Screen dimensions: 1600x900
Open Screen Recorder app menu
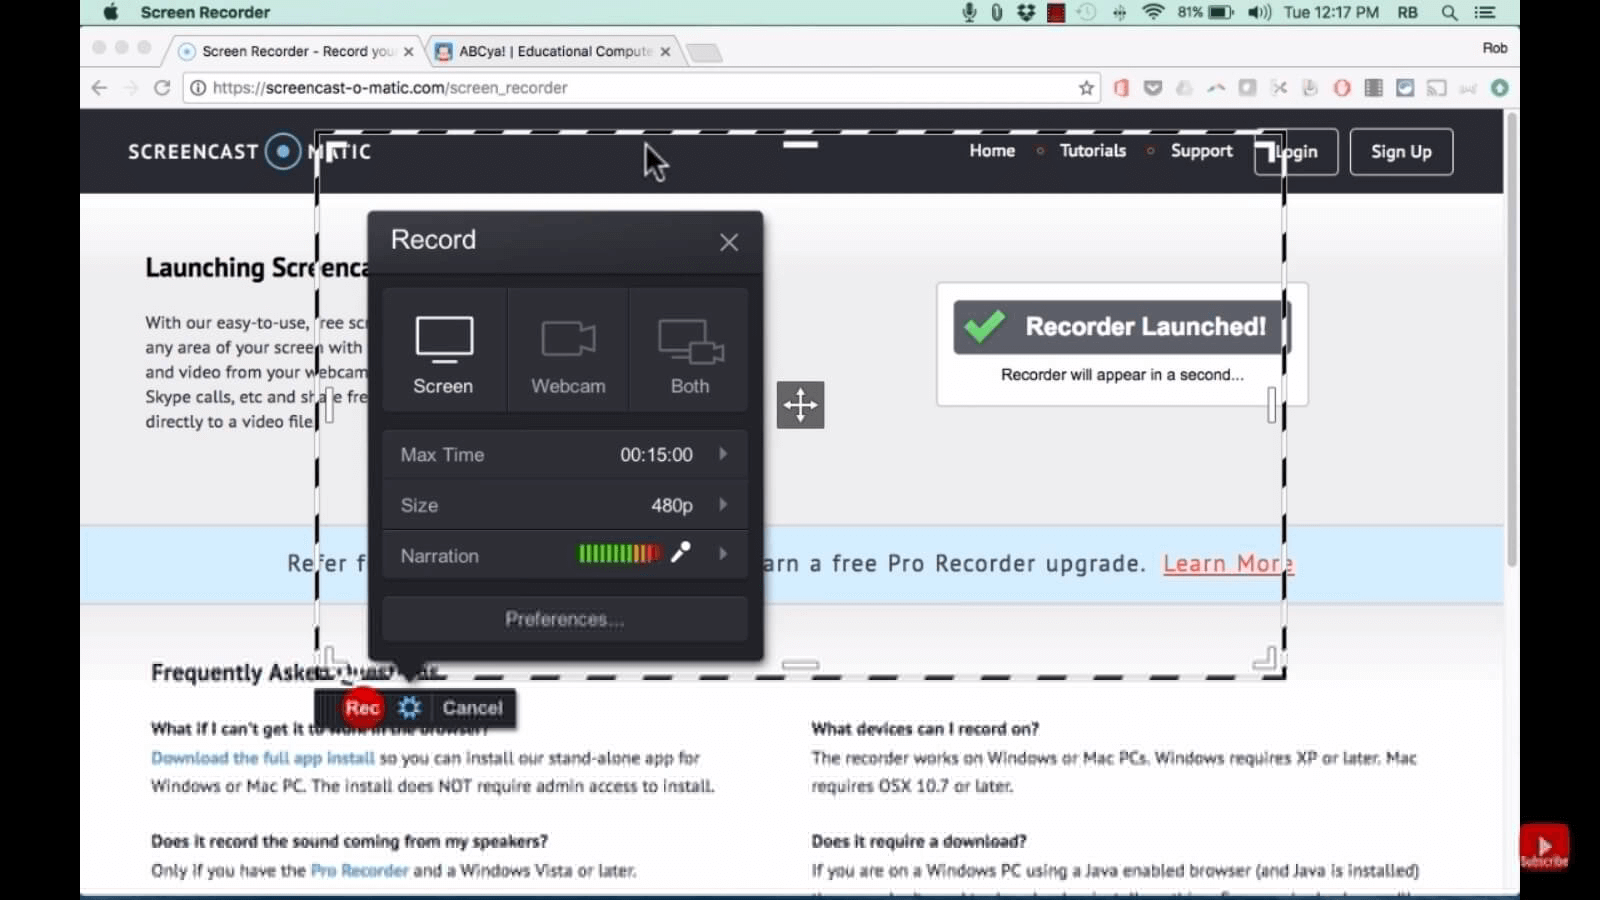point(205,12)
